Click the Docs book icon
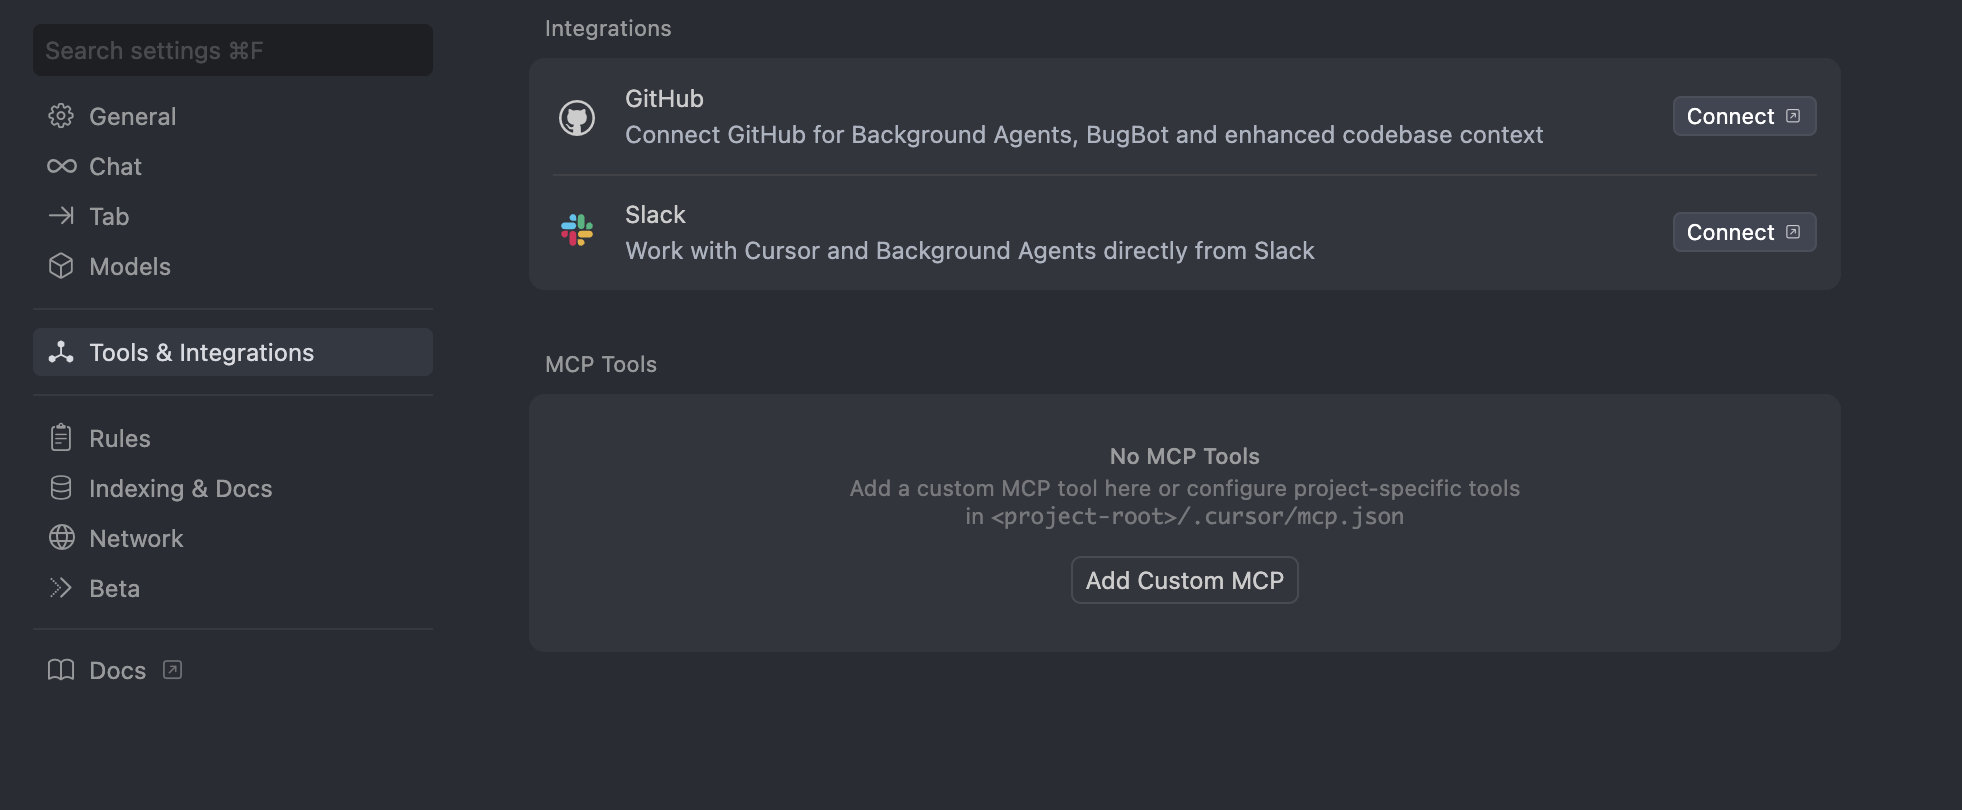Screen dimensions: 1962x810 pyautogui.click(x=60, y=670)
